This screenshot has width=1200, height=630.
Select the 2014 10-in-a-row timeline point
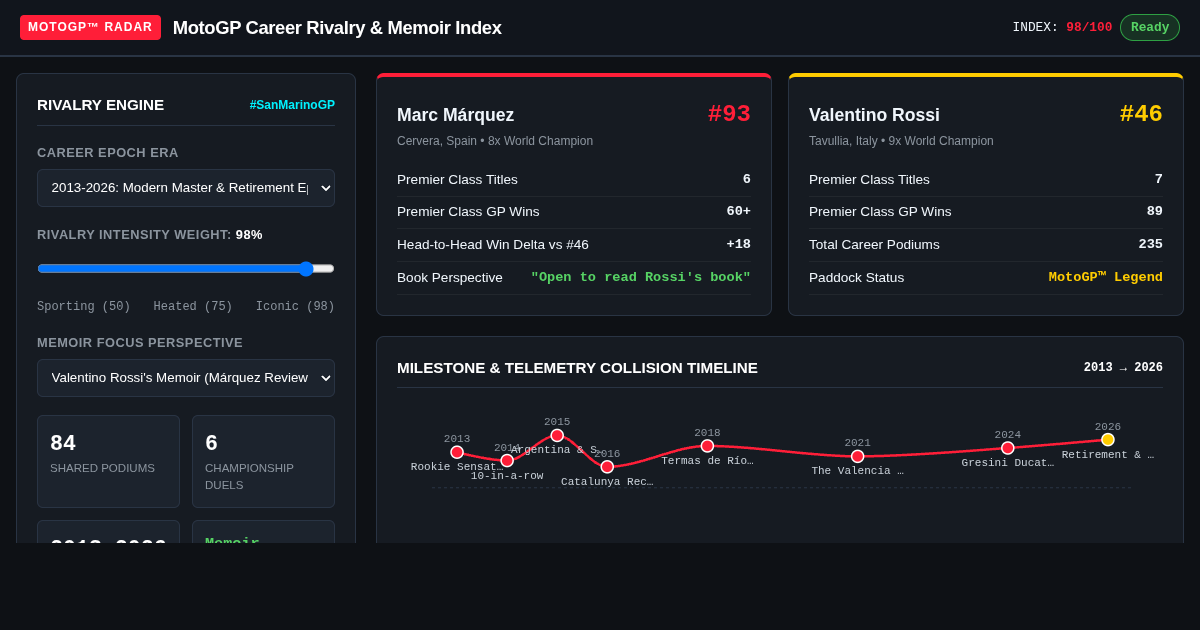[x=507, y=460]
